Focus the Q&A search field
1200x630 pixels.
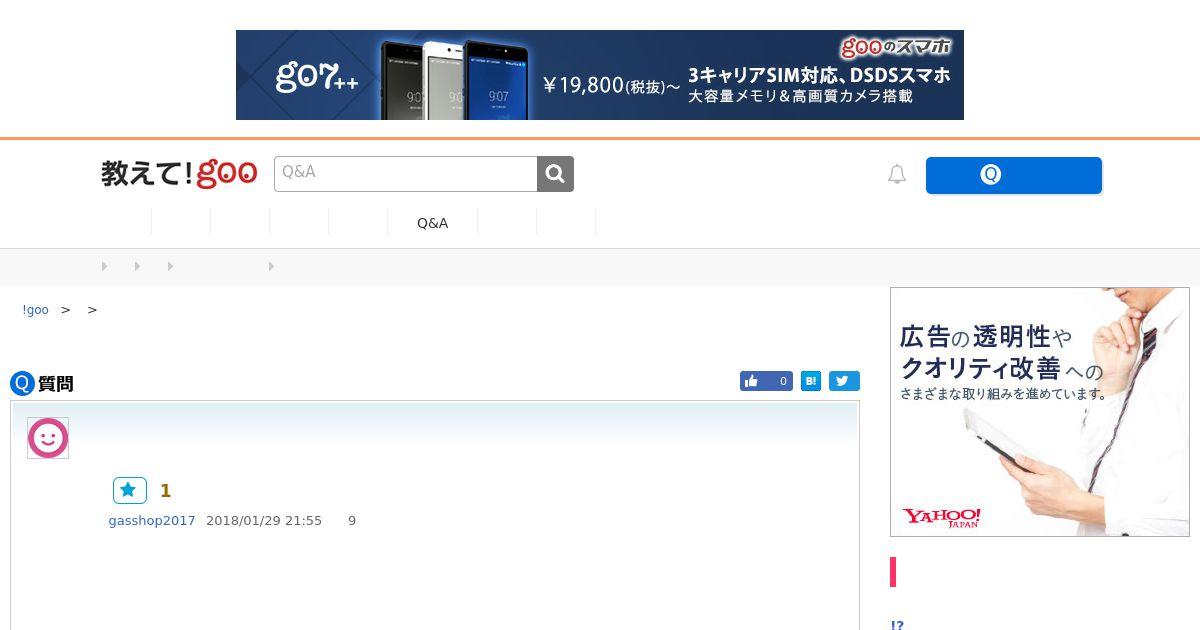click(x=406, y=174)
